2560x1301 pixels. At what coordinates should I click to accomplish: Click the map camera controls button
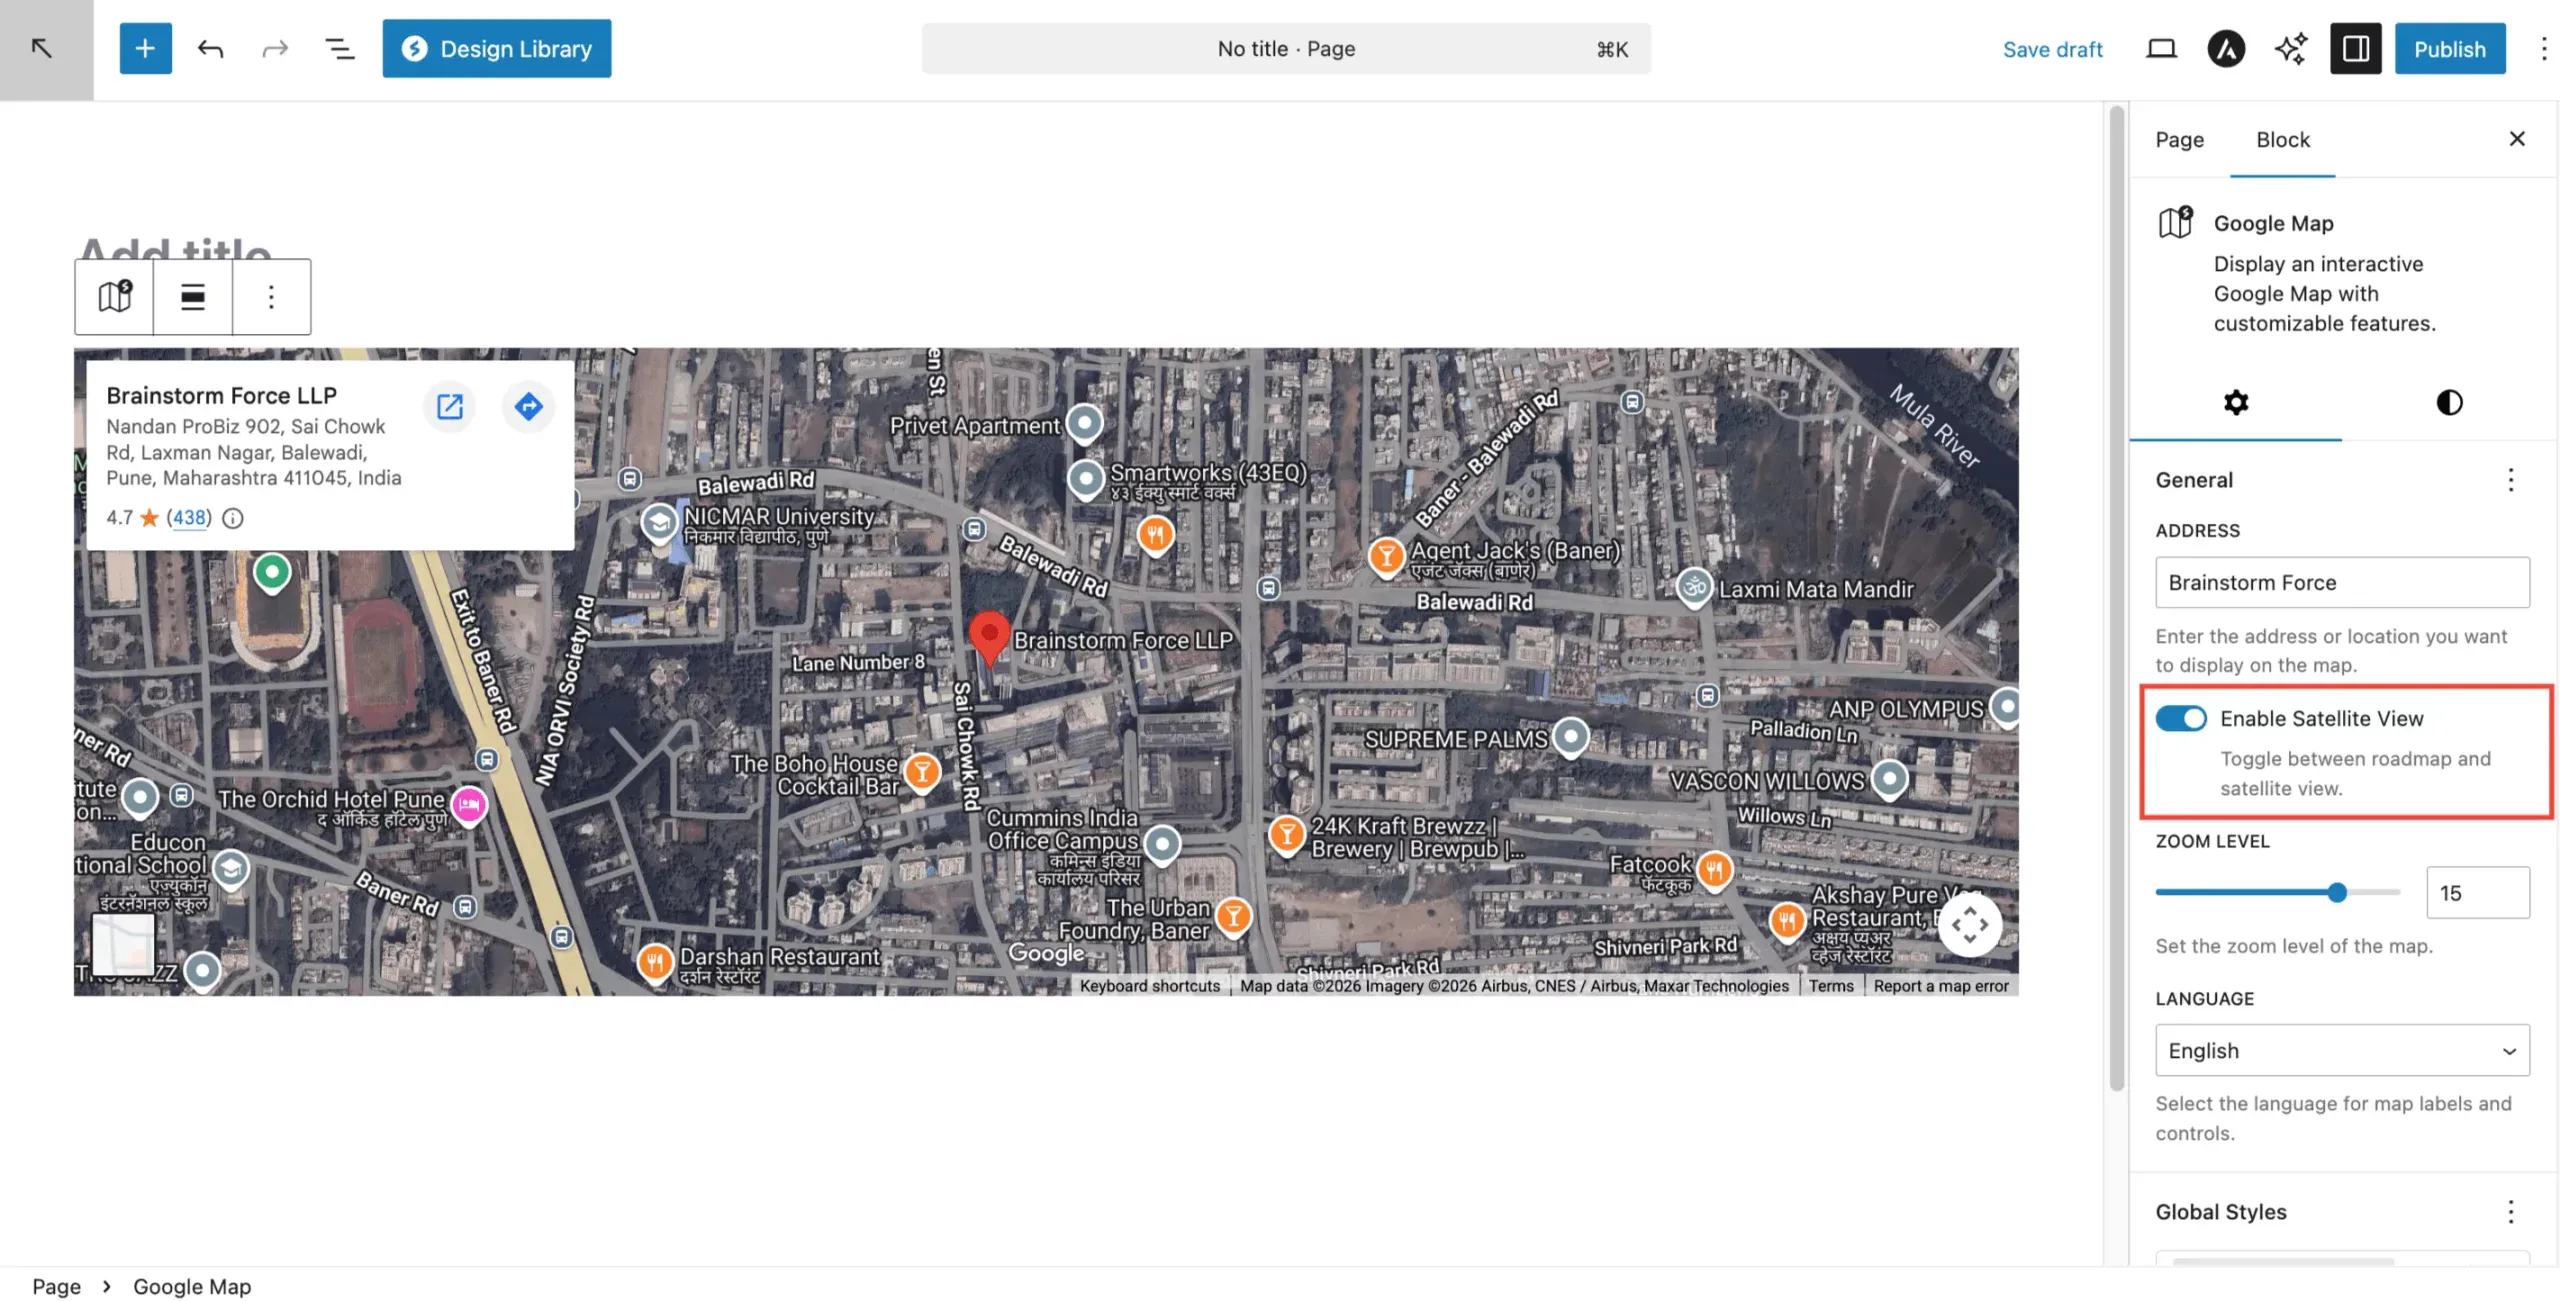coord(1970,924)
